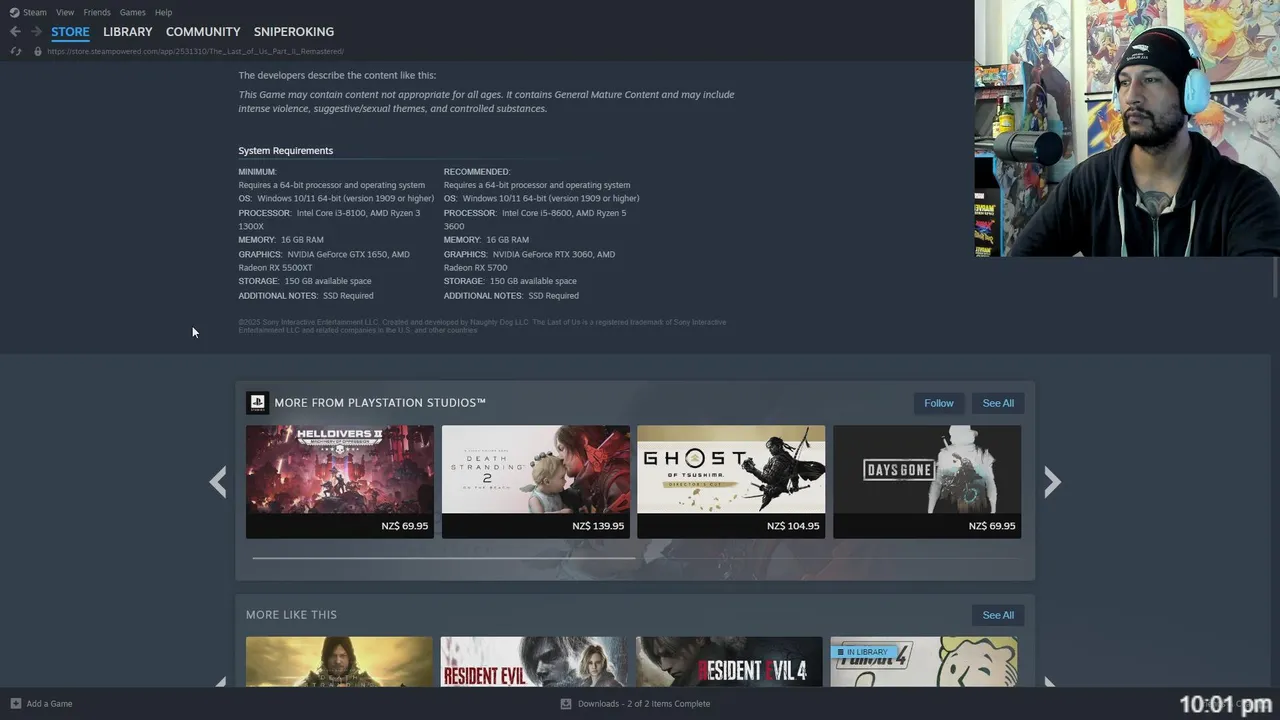Open the Games menu

[x=132, y=12]
